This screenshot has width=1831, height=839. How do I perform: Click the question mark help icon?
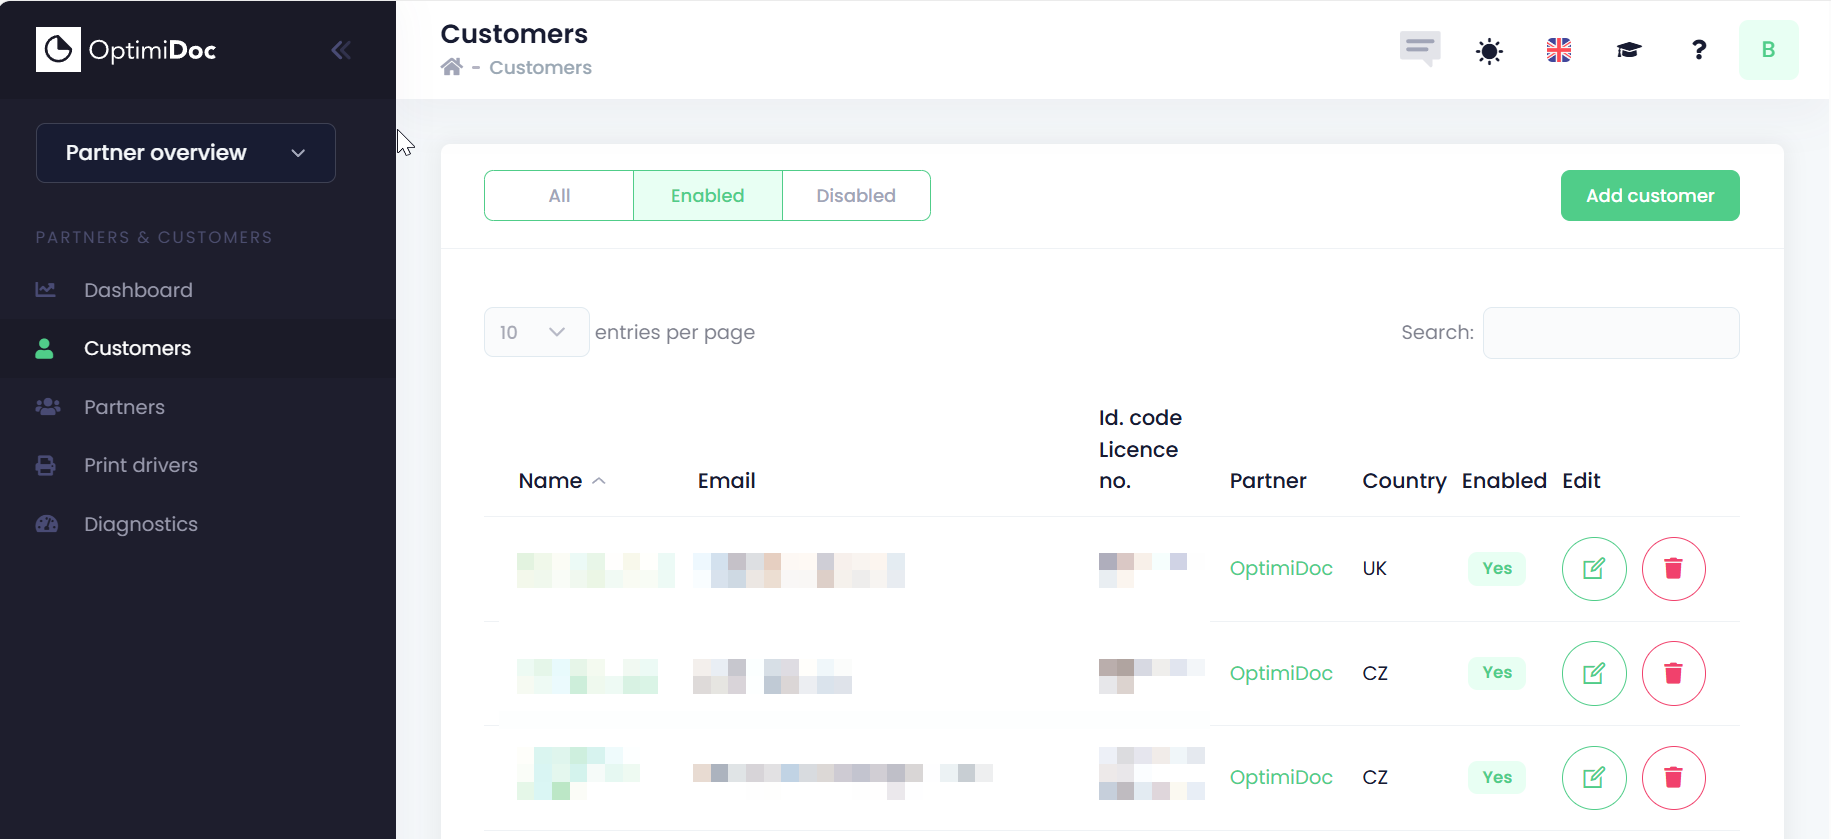tap(1698, 50)
